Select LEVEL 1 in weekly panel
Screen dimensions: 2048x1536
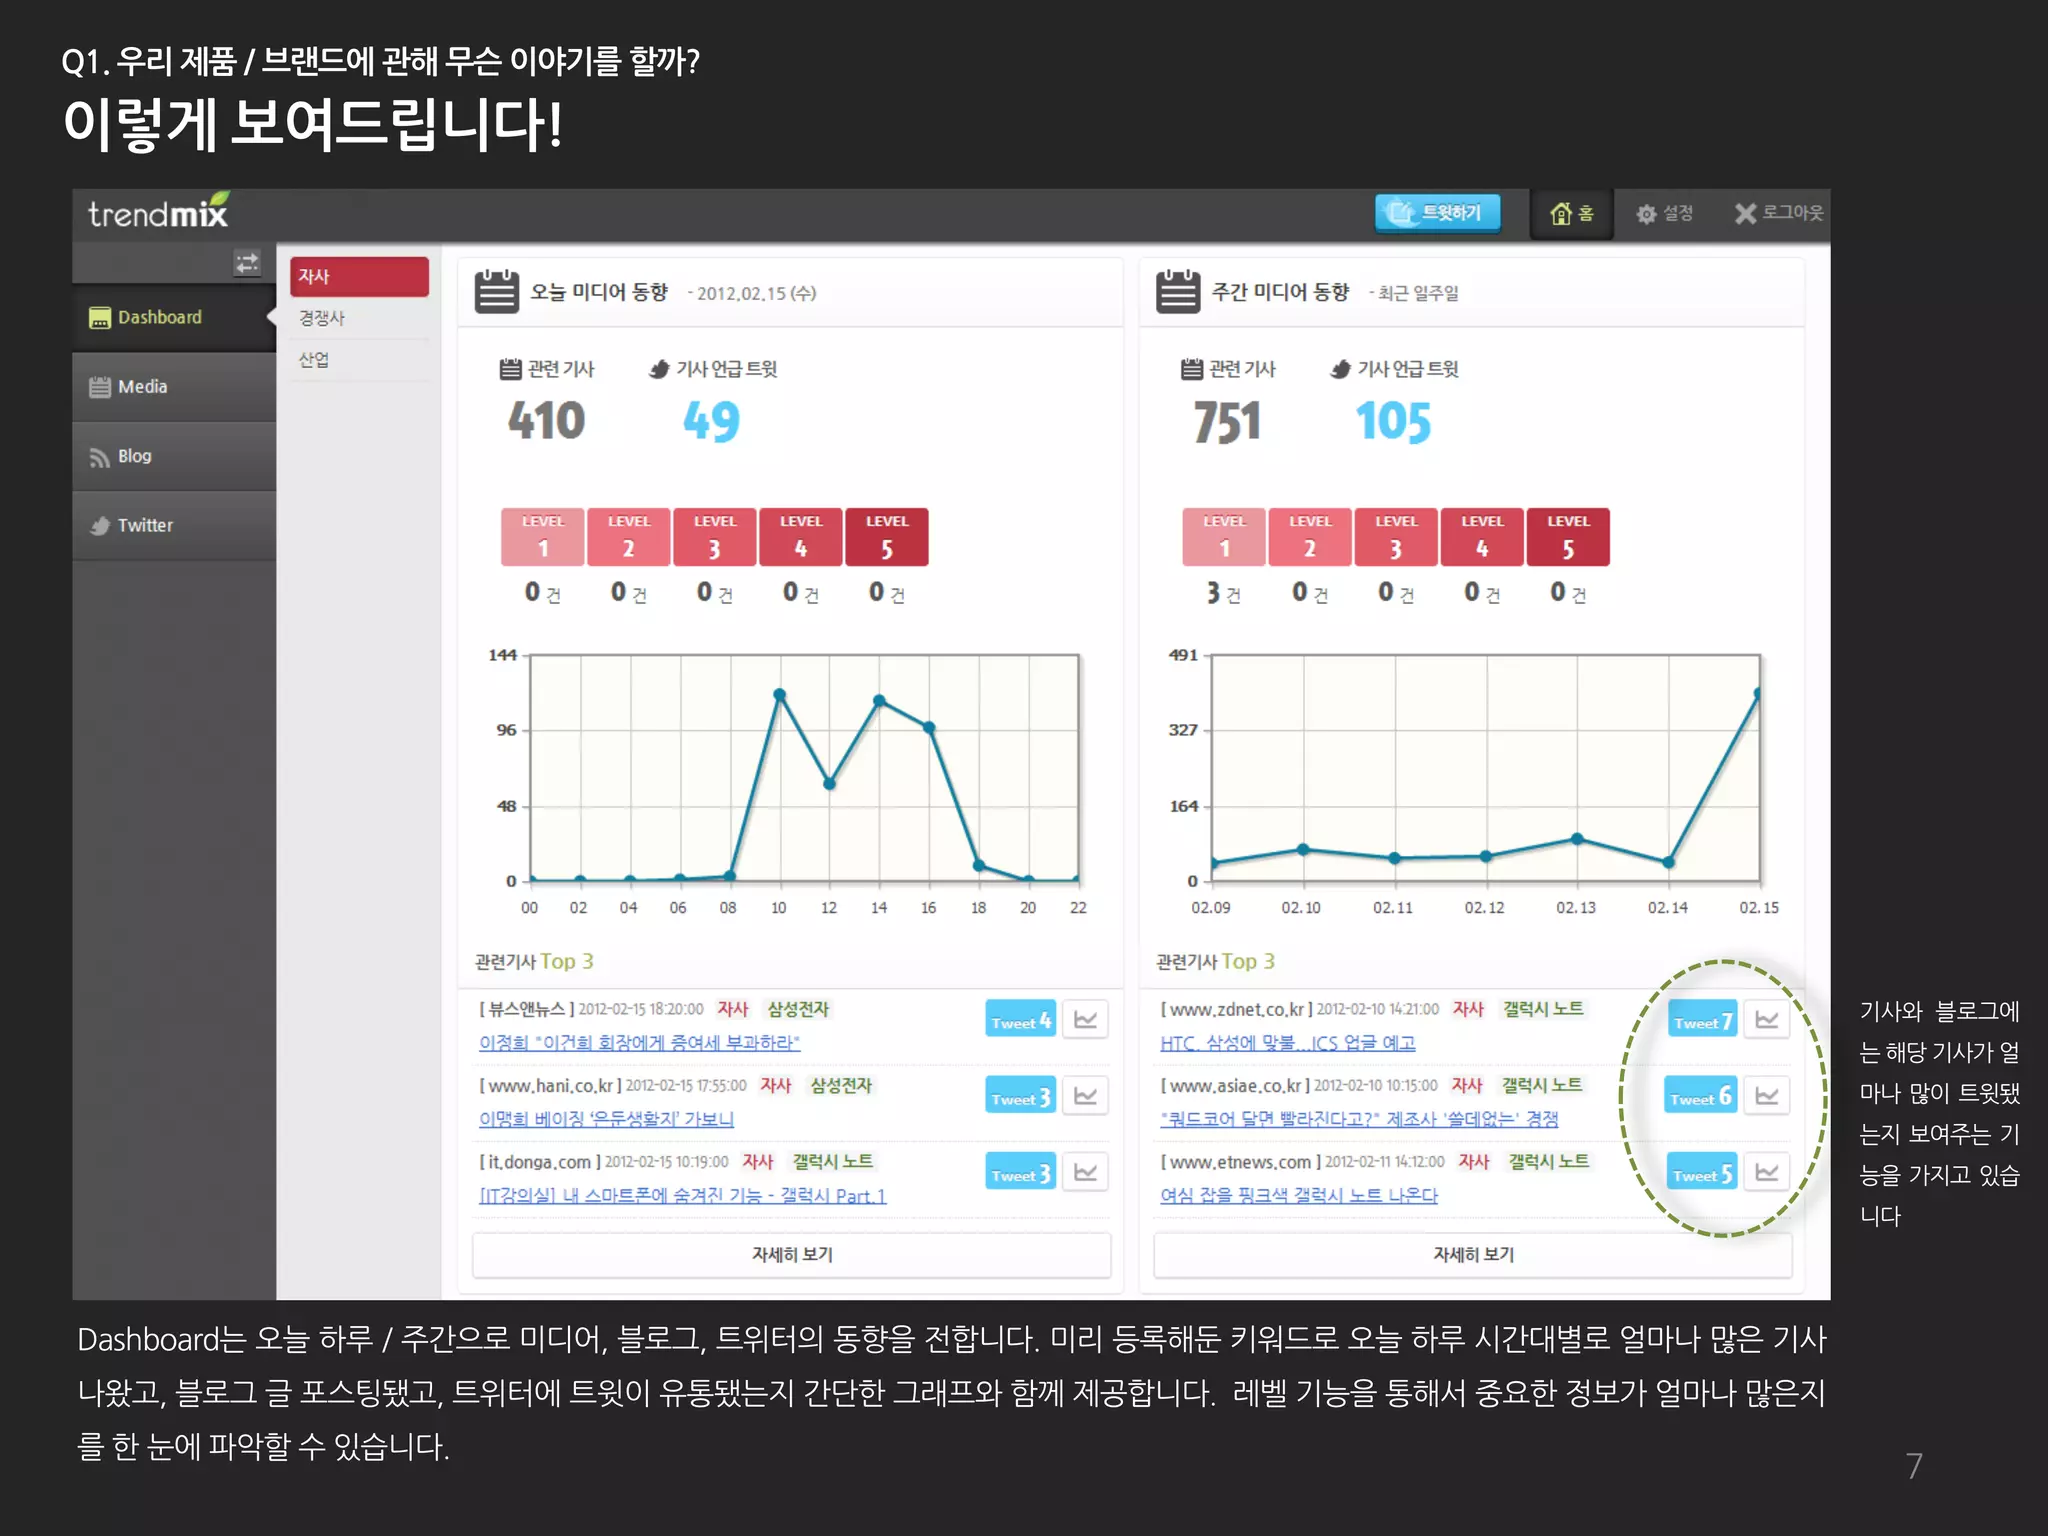click(1224, 537)
